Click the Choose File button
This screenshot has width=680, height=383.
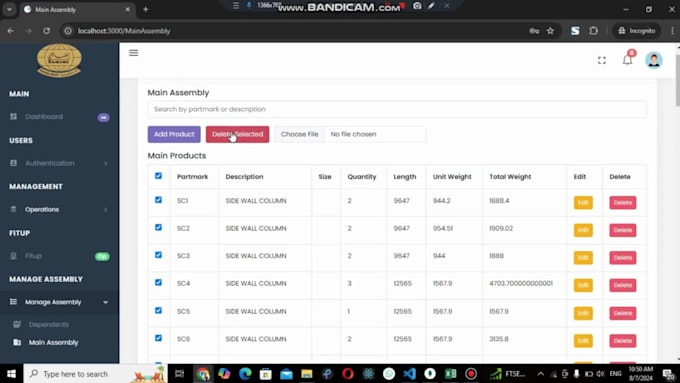pyautogui.click(x=299, y=134)
